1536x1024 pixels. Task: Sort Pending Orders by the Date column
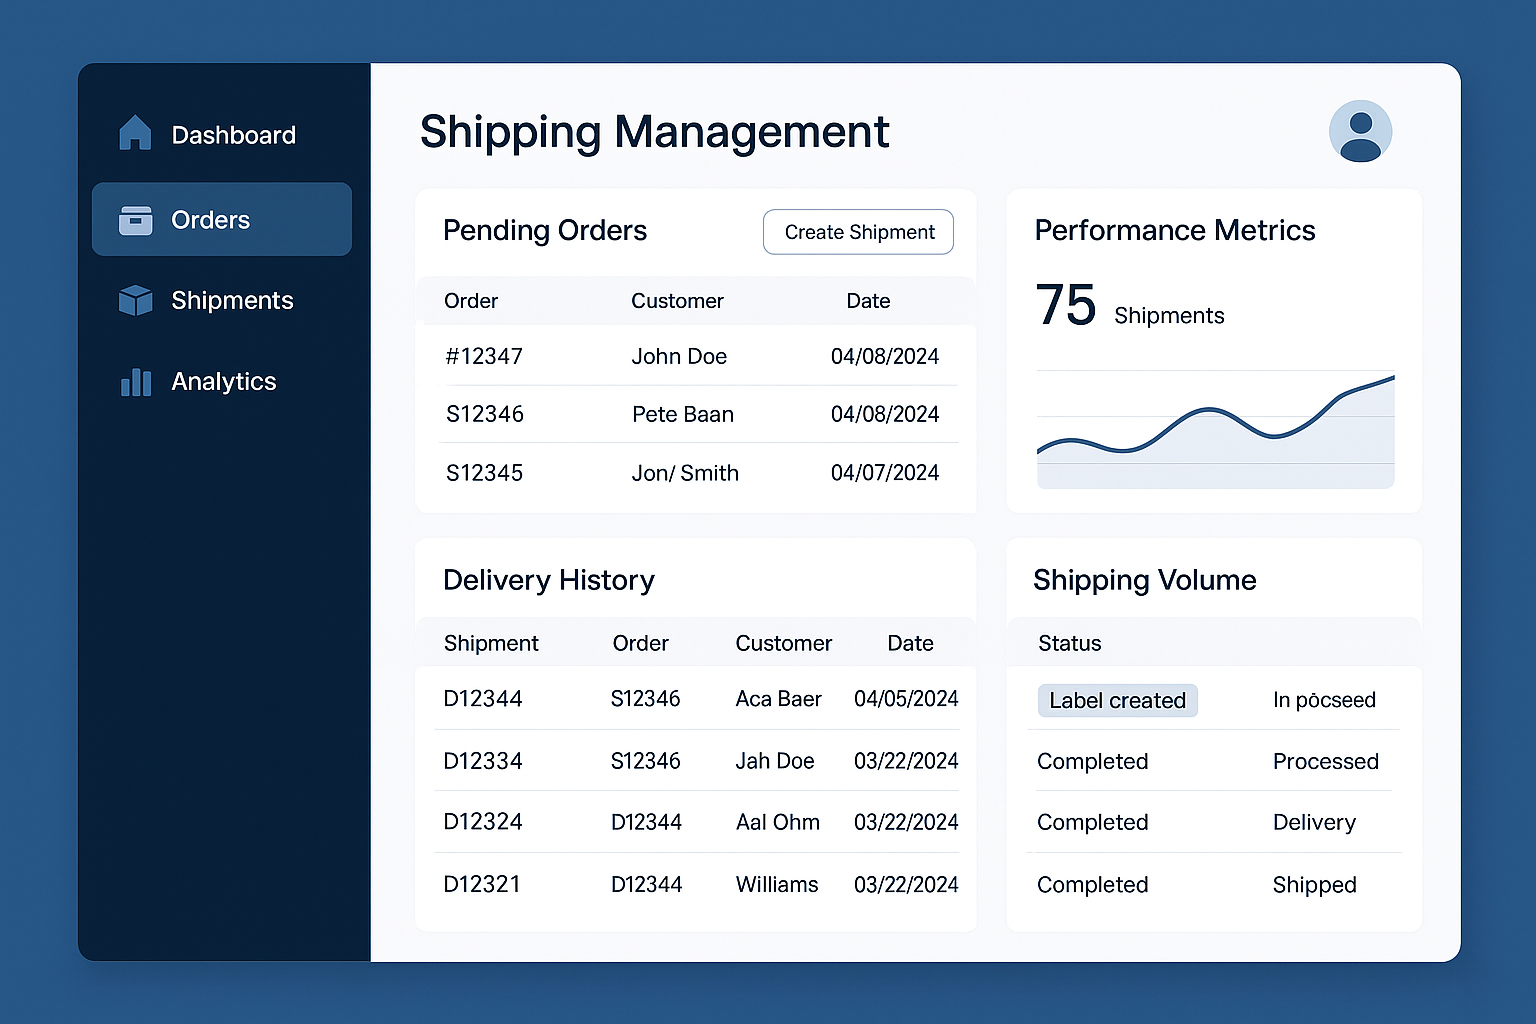pyautogui.click(x=867, y=300)
